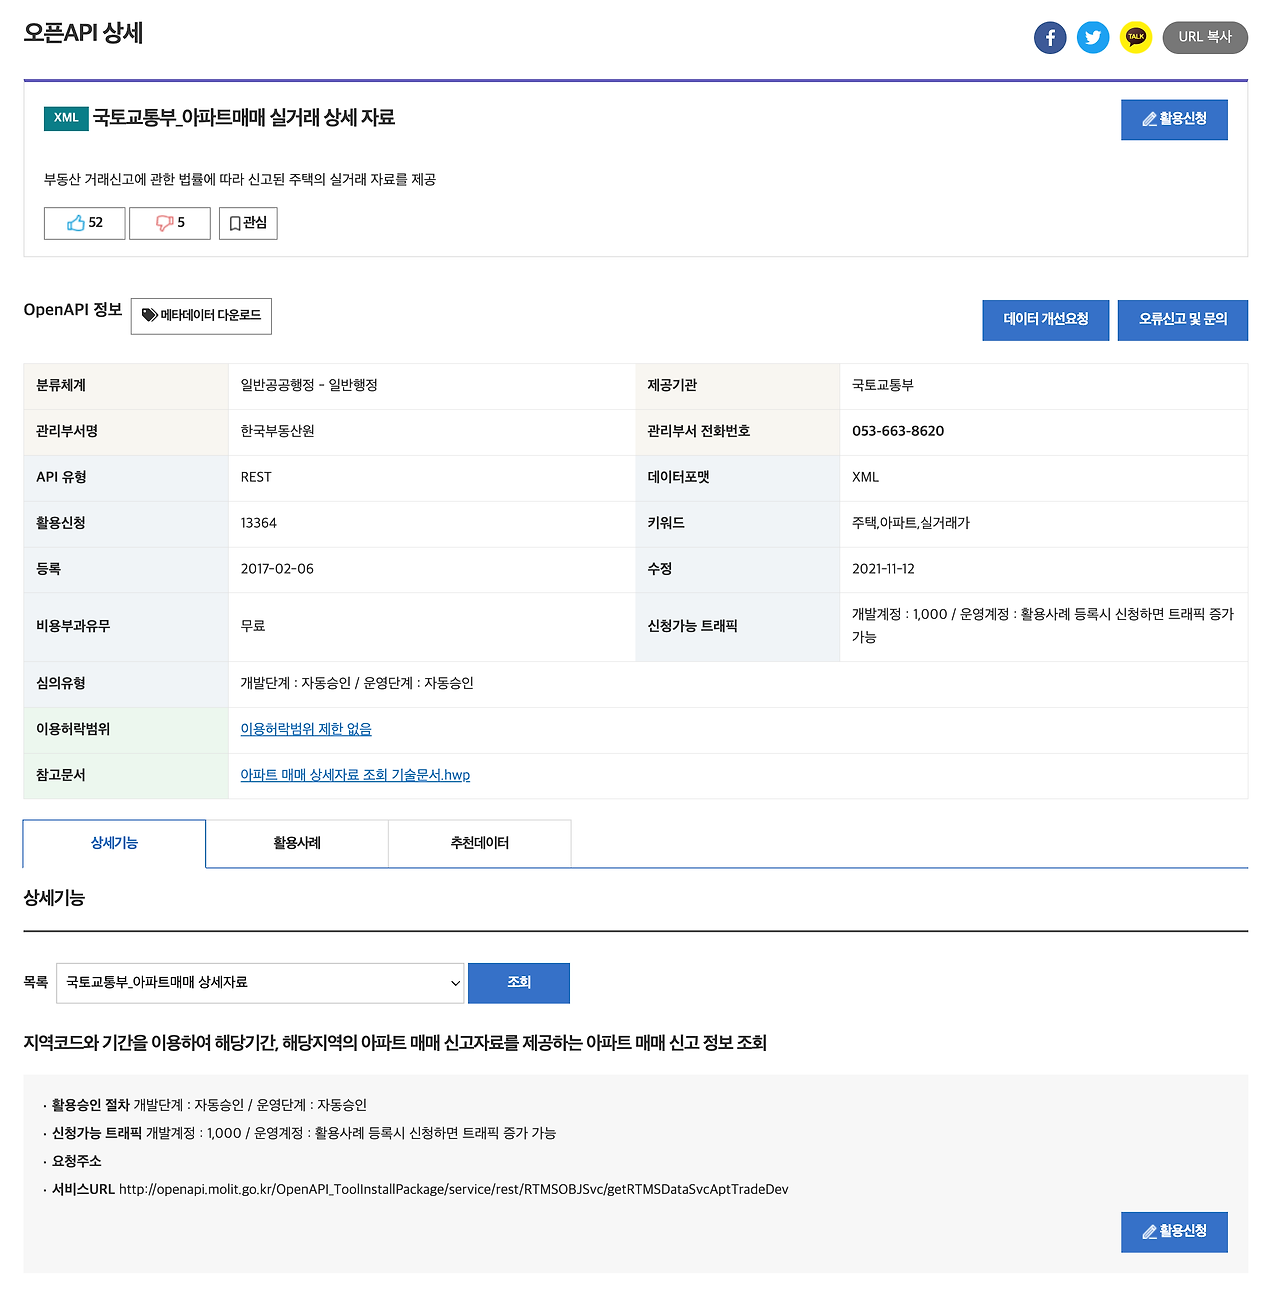Select the 상세기능 tab
This screenshot has width=1280, height=1292.
pos(114,843)
